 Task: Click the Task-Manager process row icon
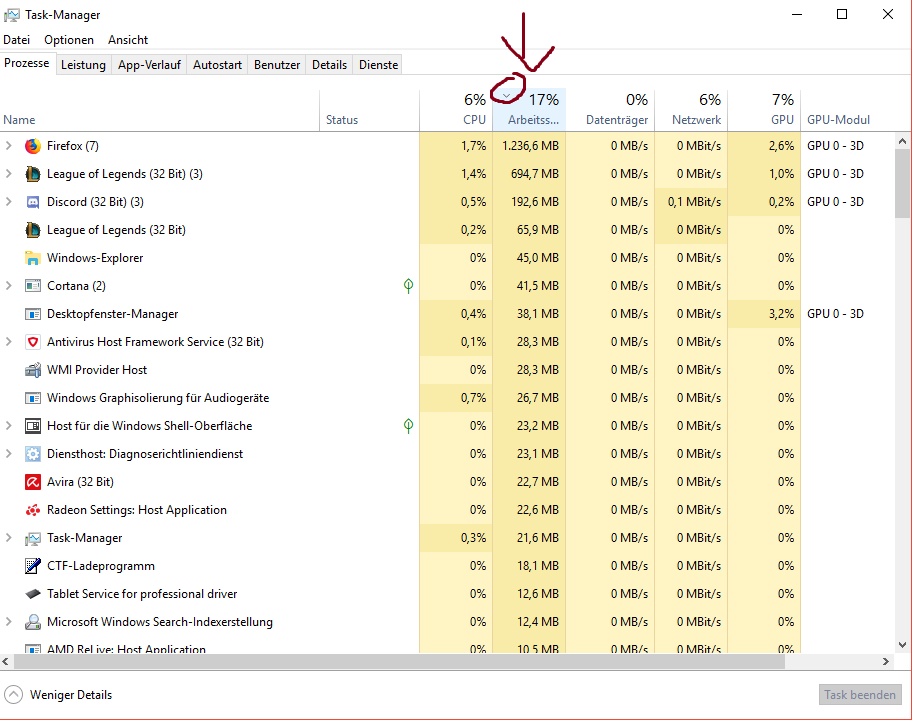click(x=33, y=538)
